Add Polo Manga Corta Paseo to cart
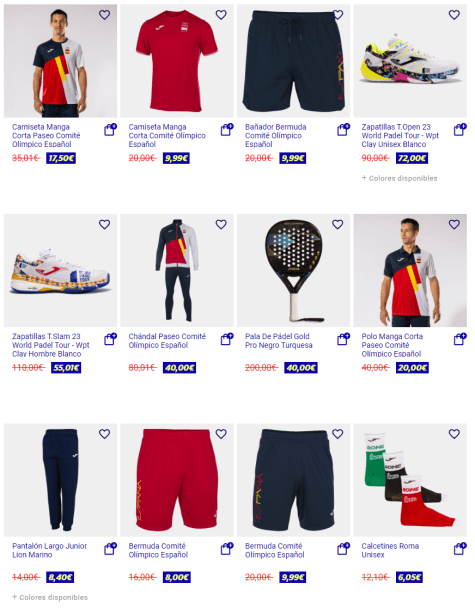 pos(460,339)
